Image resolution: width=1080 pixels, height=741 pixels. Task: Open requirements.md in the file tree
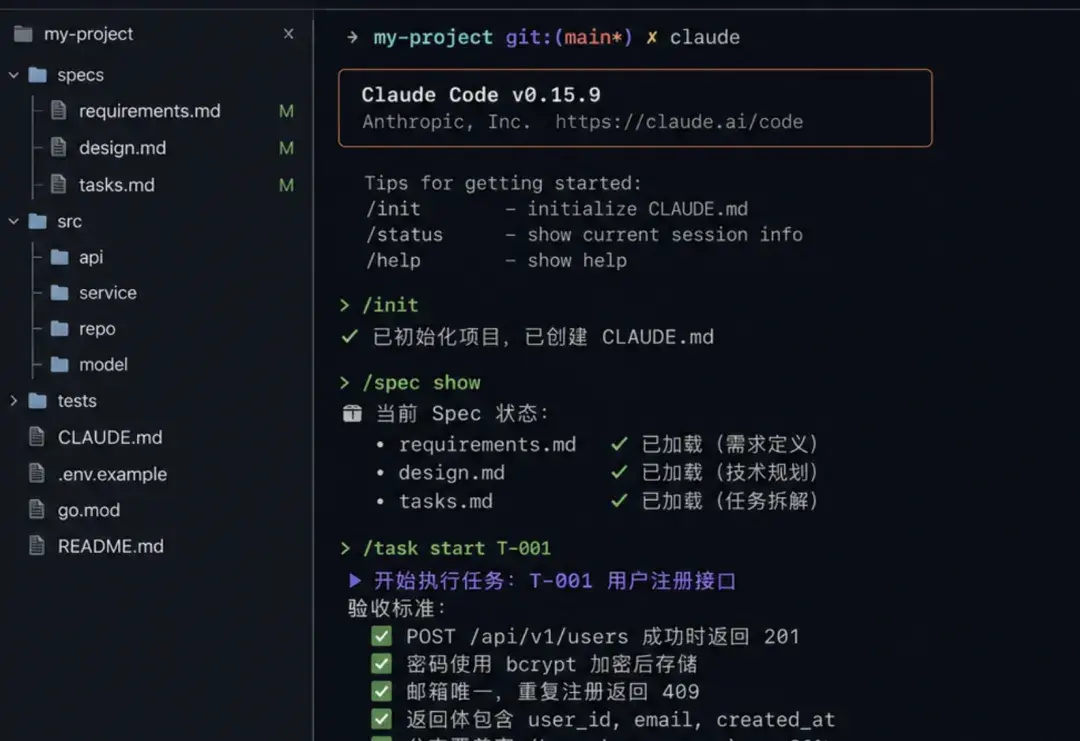pos(149,111)
